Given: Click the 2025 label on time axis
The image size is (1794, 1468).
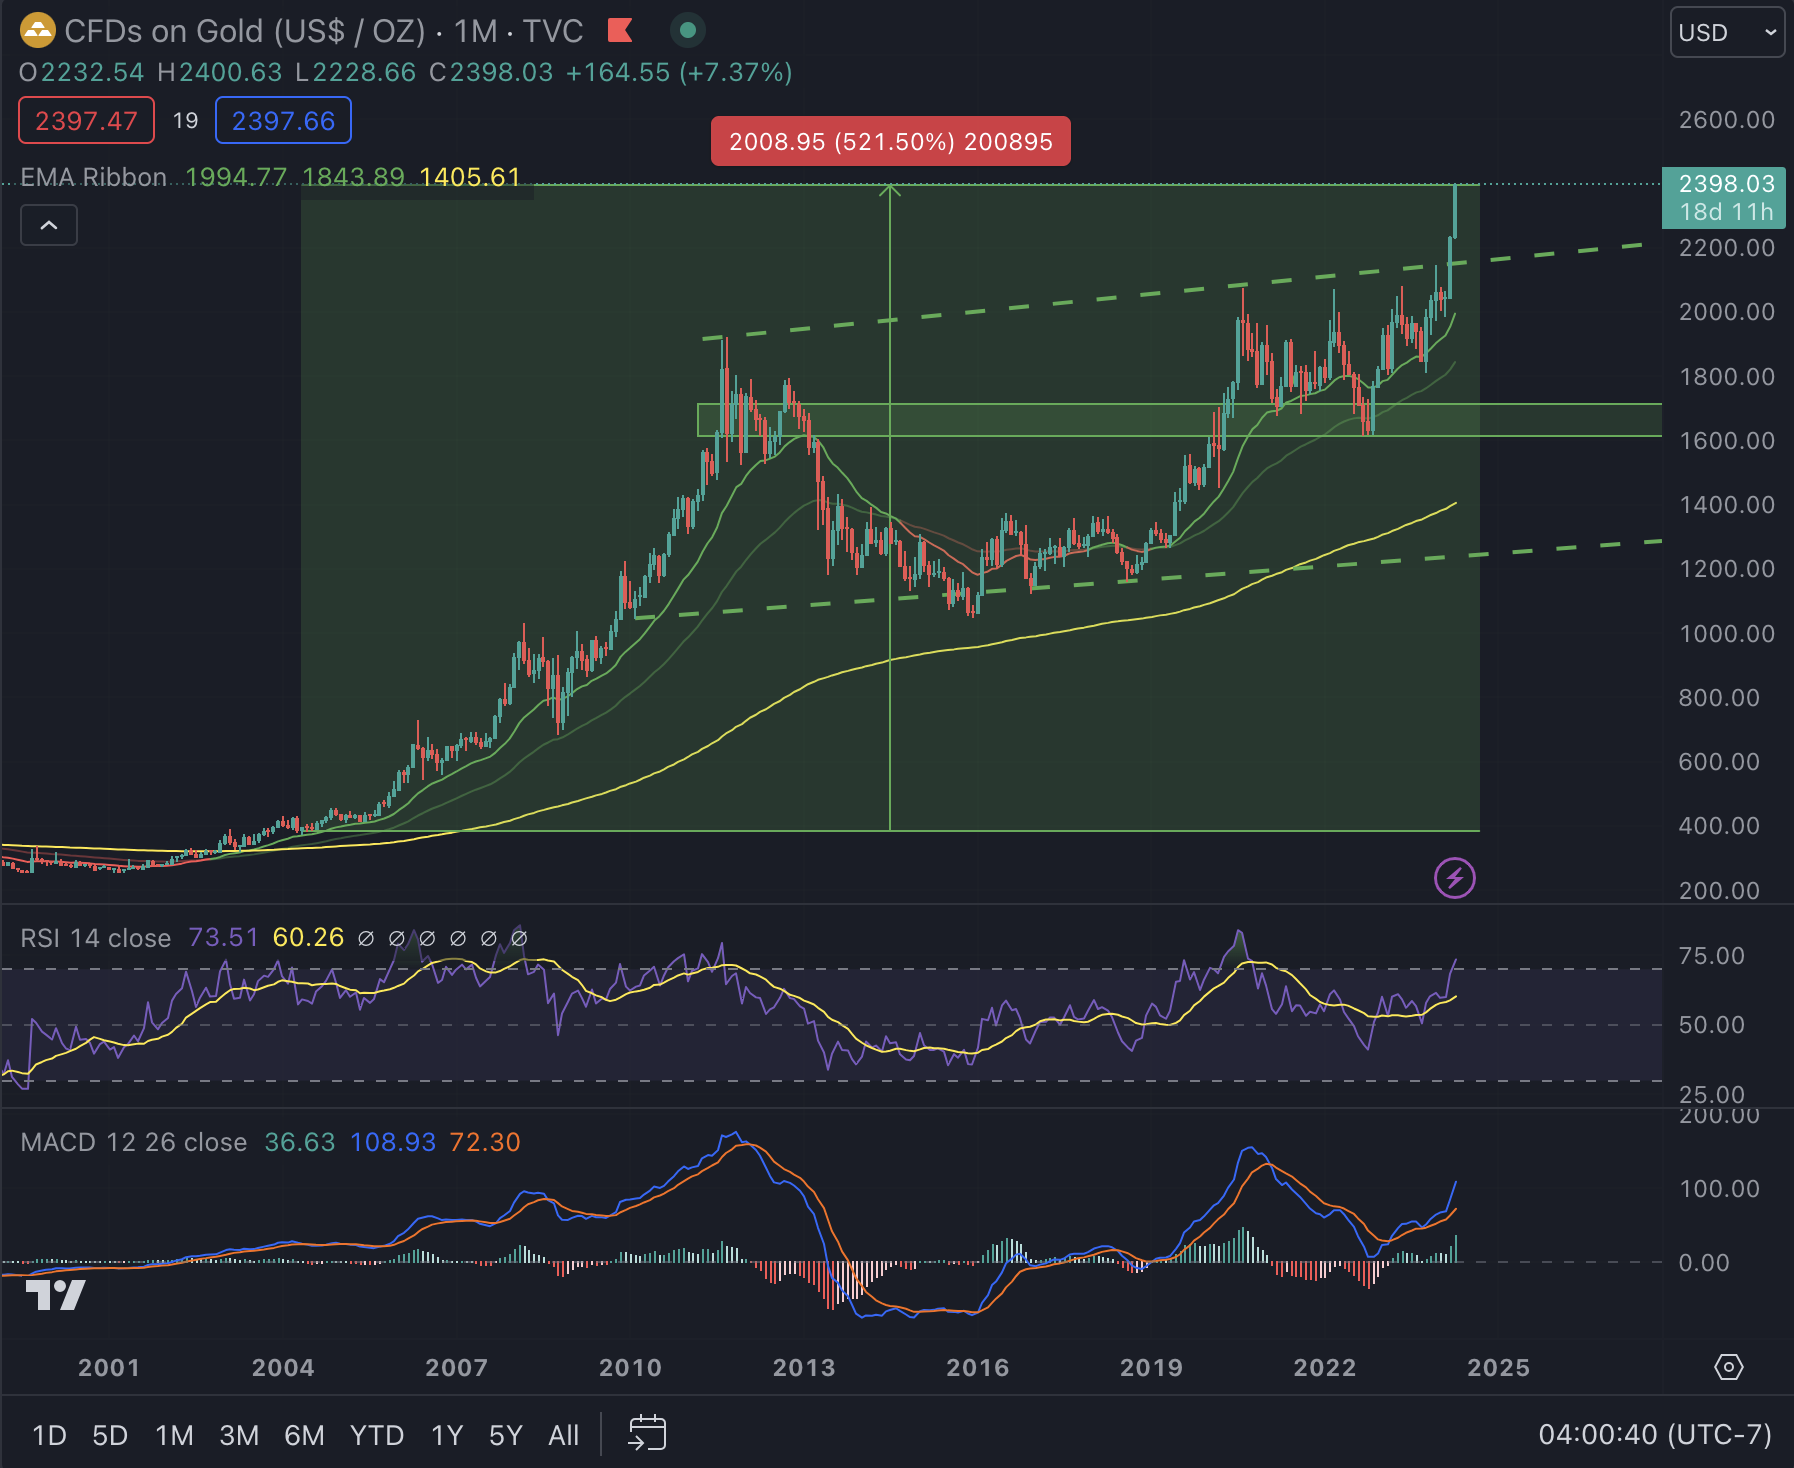Looking at the screenshot, I should coord(1498,1368).
